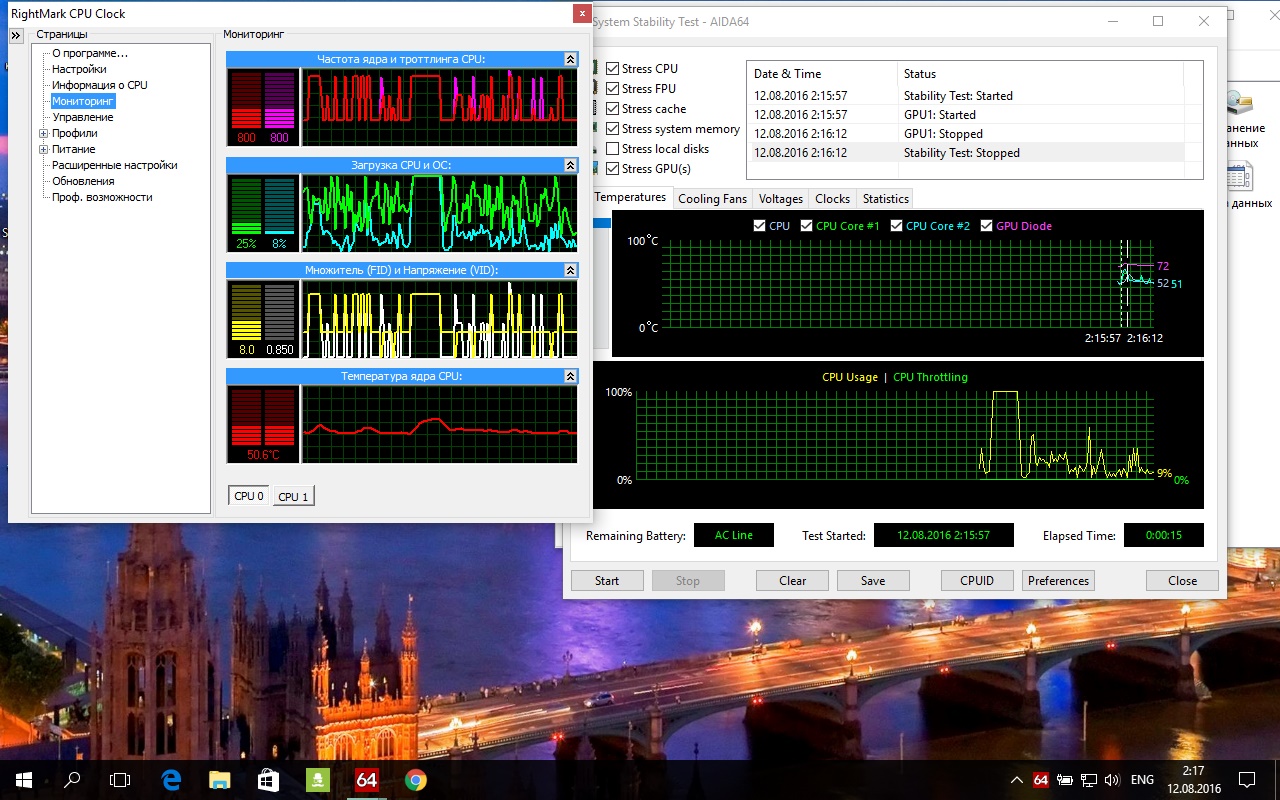Click the Save button

pyautogui.click(x=873, y=580)
